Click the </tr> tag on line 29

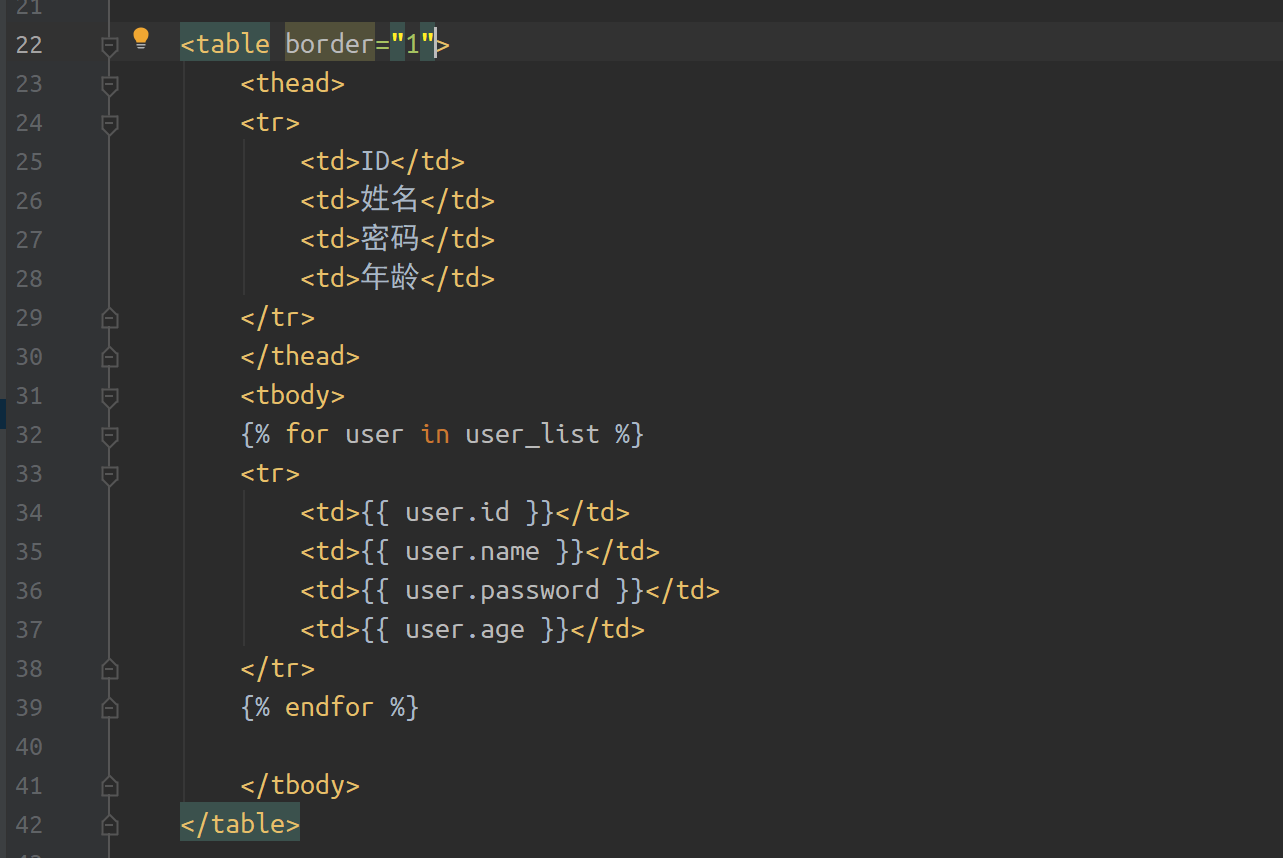pyautogui.click(x=278, y=318)
